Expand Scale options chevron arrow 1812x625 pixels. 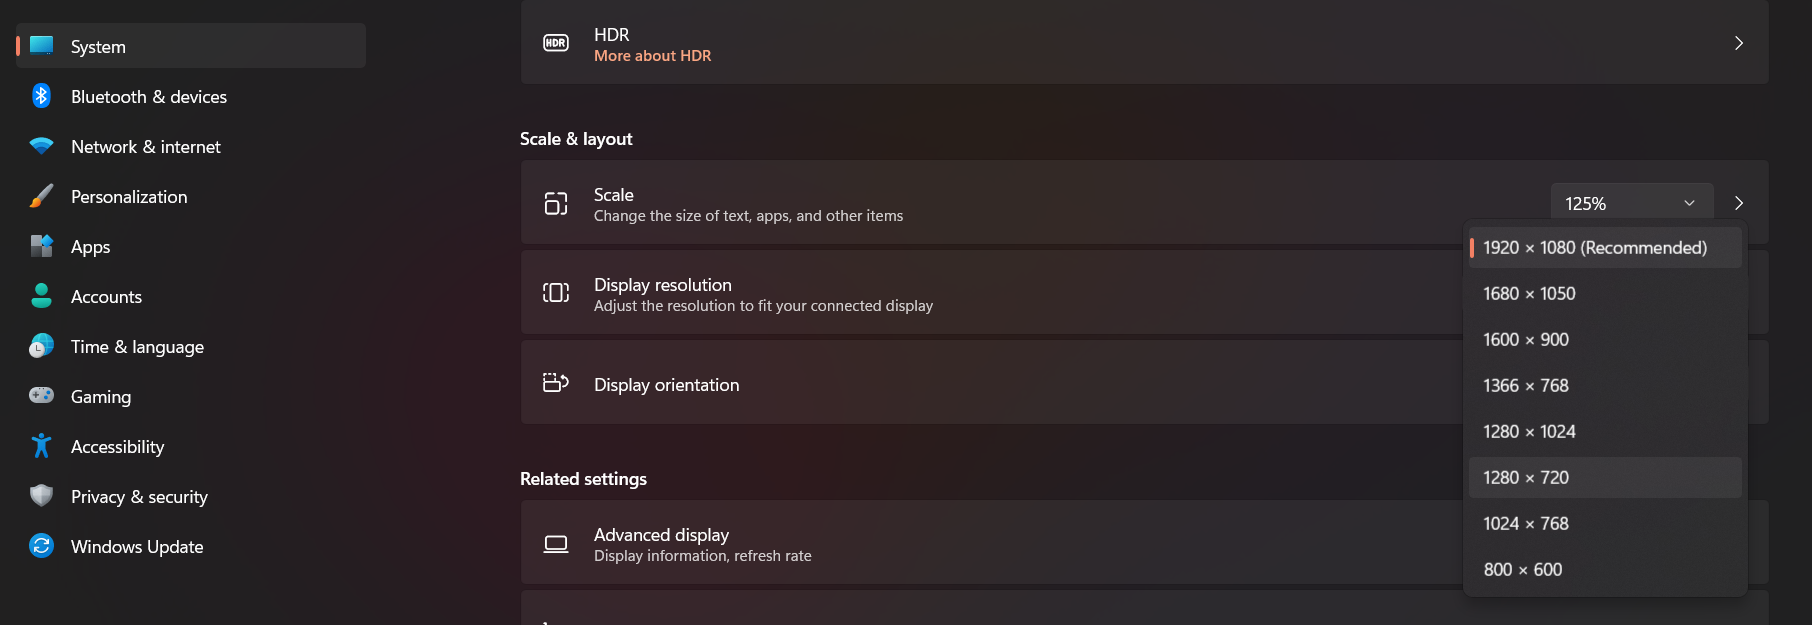coord(1739,203)
